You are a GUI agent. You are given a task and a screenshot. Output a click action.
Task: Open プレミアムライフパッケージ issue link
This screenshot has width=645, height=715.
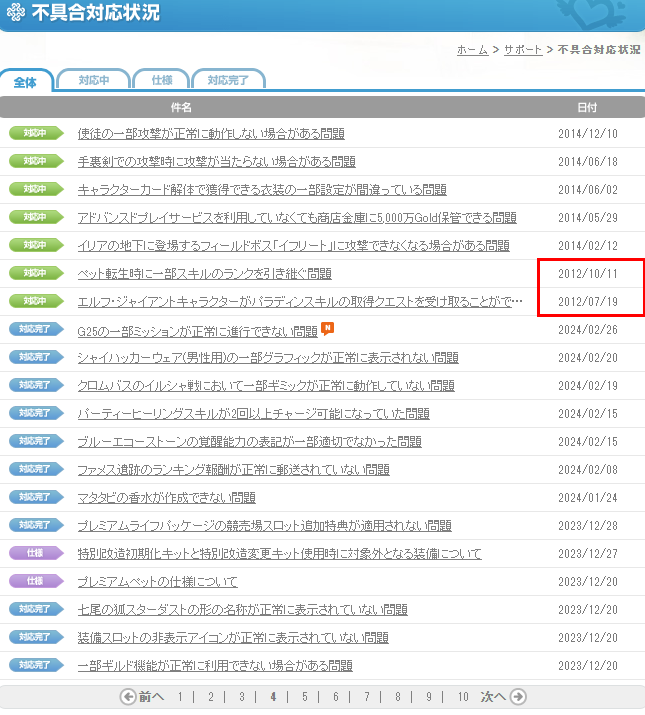[265, 525]
